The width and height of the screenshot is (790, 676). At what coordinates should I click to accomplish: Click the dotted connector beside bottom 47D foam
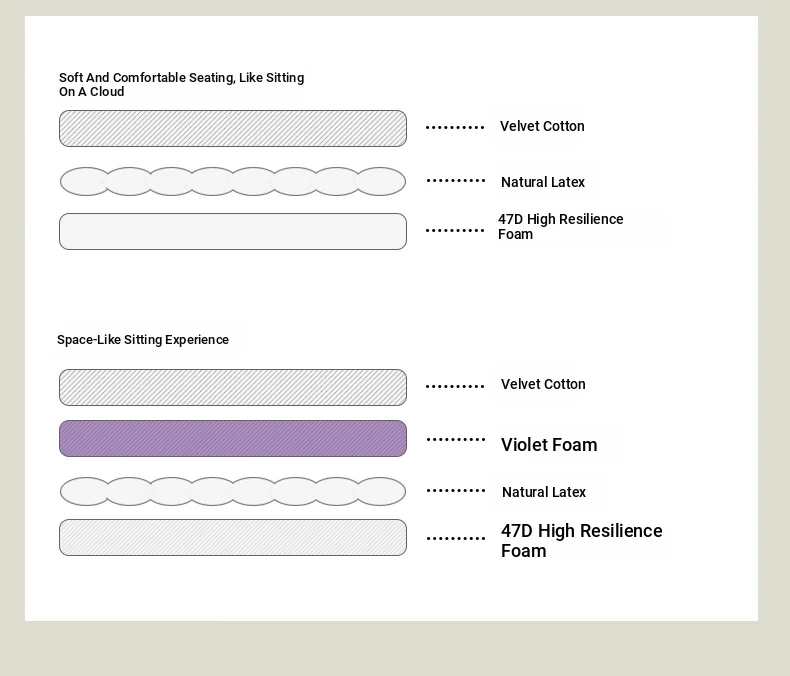[455, 538]
